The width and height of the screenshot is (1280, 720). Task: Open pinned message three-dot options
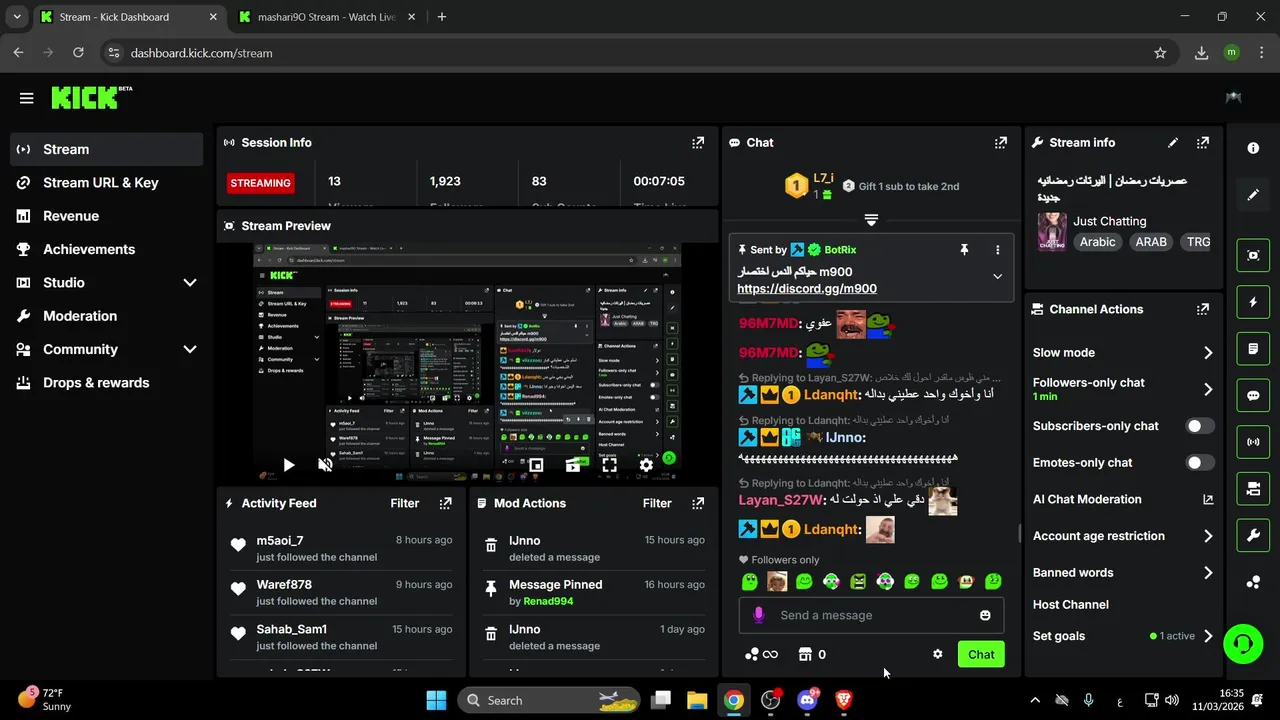(997, 250)
